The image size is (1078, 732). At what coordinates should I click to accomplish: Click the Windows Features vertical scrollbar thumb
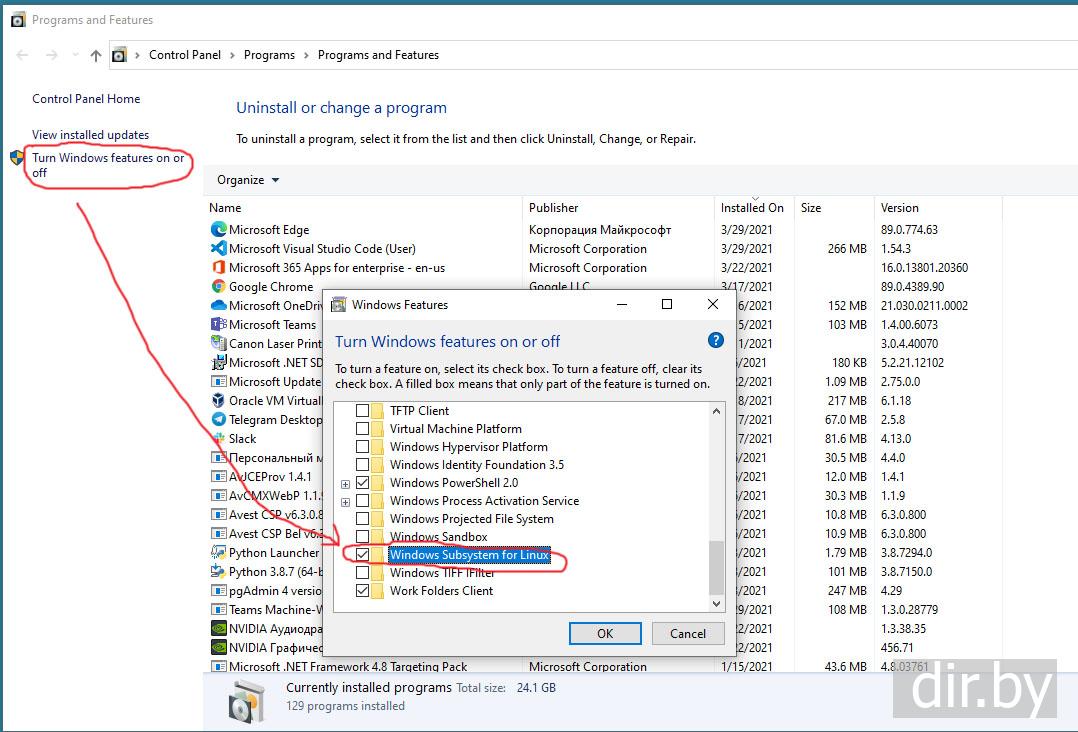coord(715,567)
